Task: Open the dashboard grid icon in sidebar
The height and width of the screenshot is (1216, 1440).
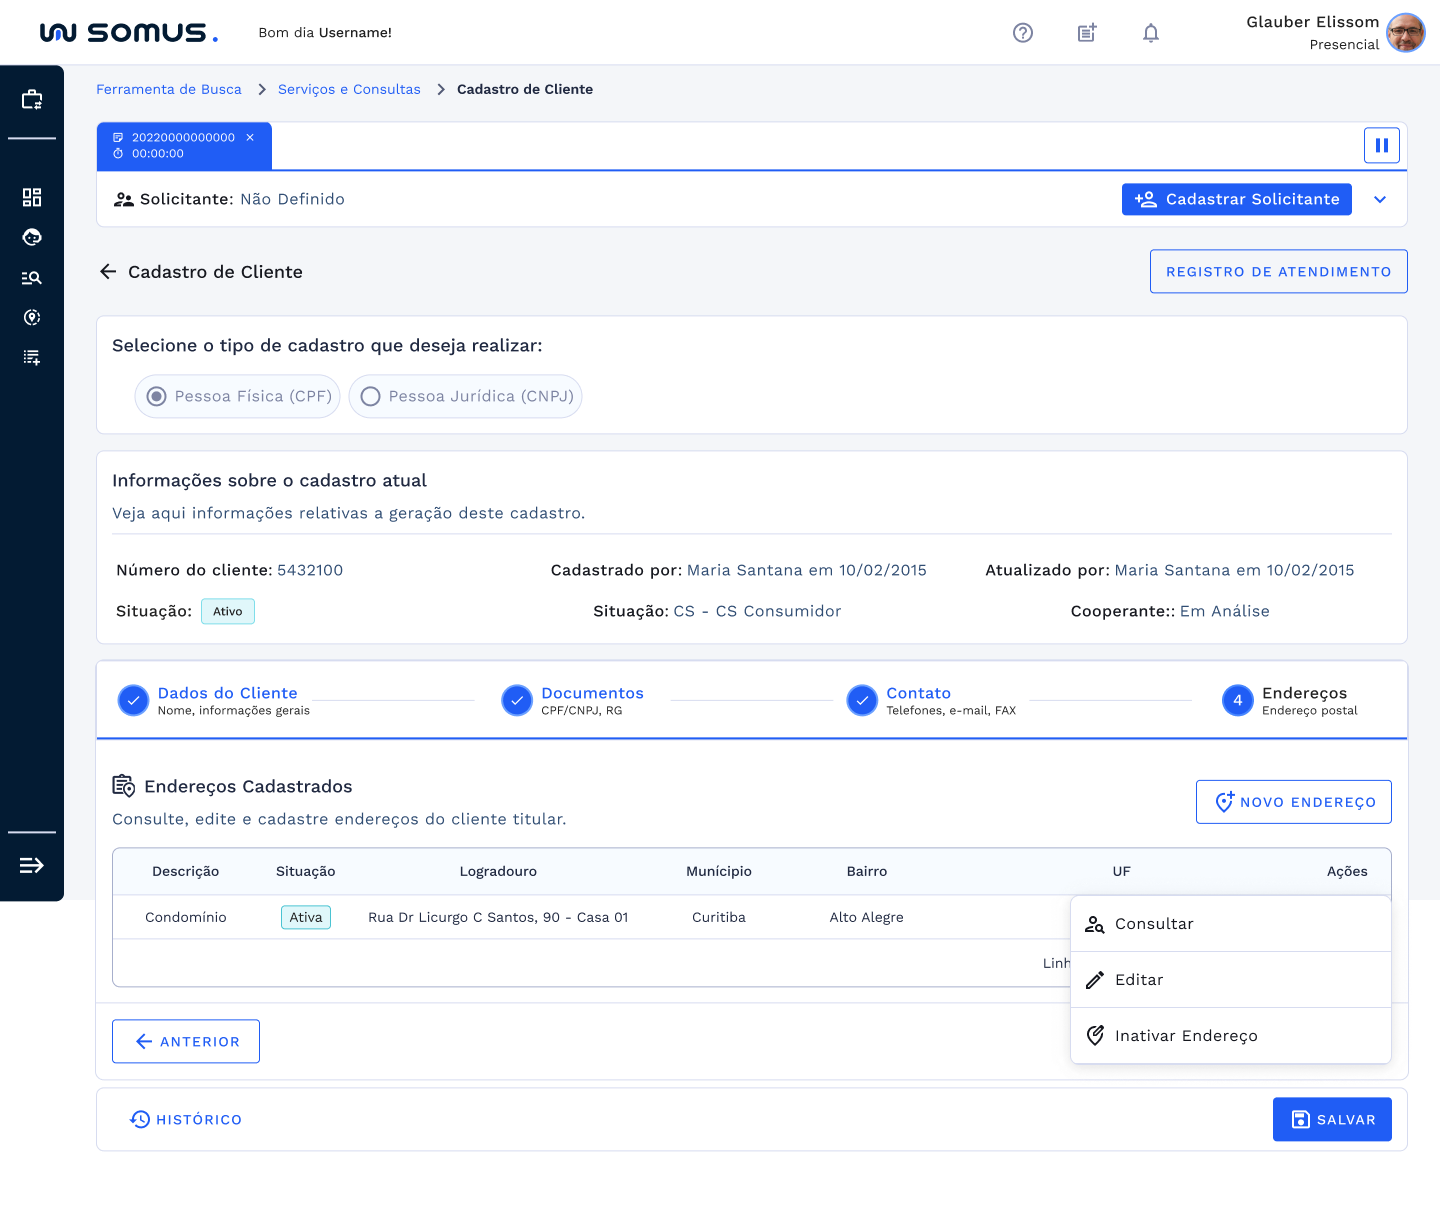Action: (x=32, y=197)
